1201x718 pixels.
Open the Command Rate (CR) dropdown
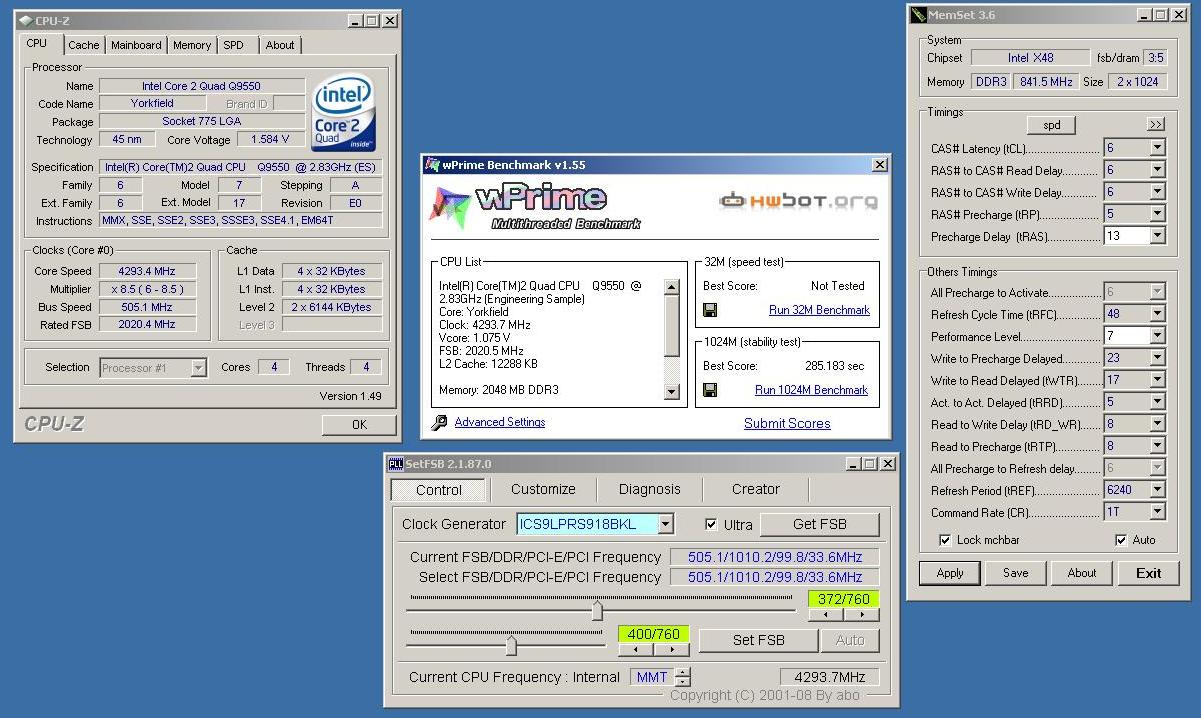pyautogui.click(x=1157, y=512)
